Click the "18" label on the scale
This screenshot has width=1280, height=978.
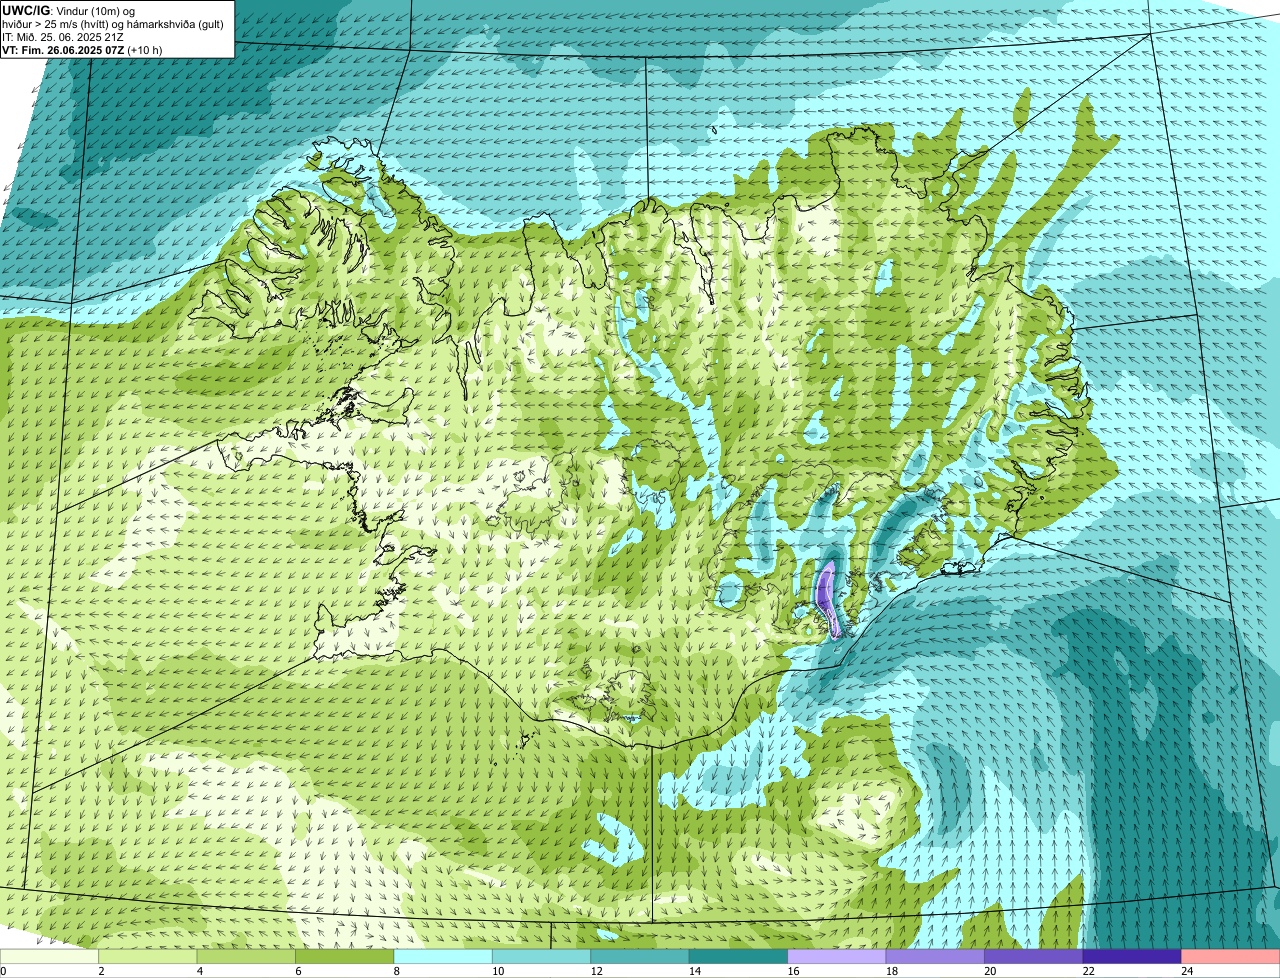(892, 971)
